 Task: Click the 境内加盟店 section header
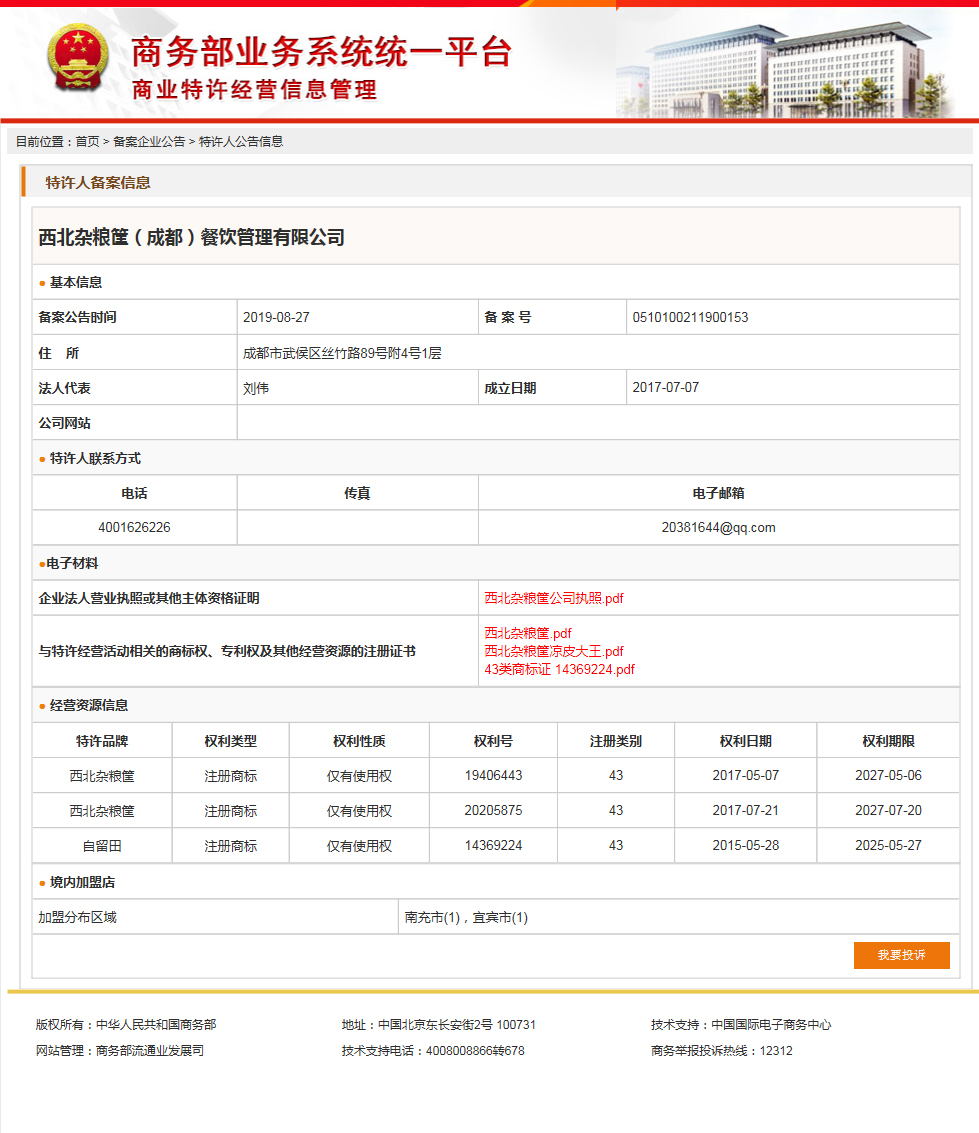pos(82,883)
